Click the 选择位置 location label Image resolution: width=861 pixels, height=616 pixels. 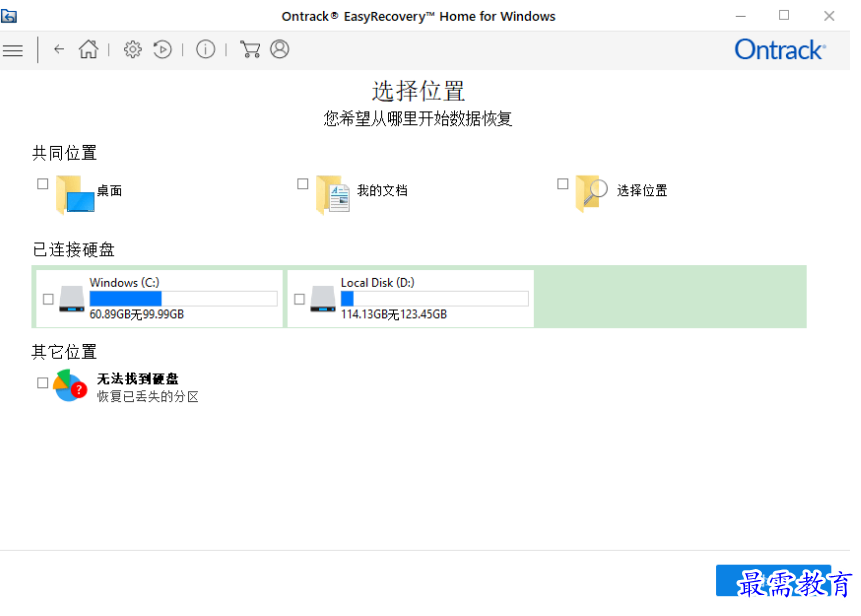pos(642,191)
